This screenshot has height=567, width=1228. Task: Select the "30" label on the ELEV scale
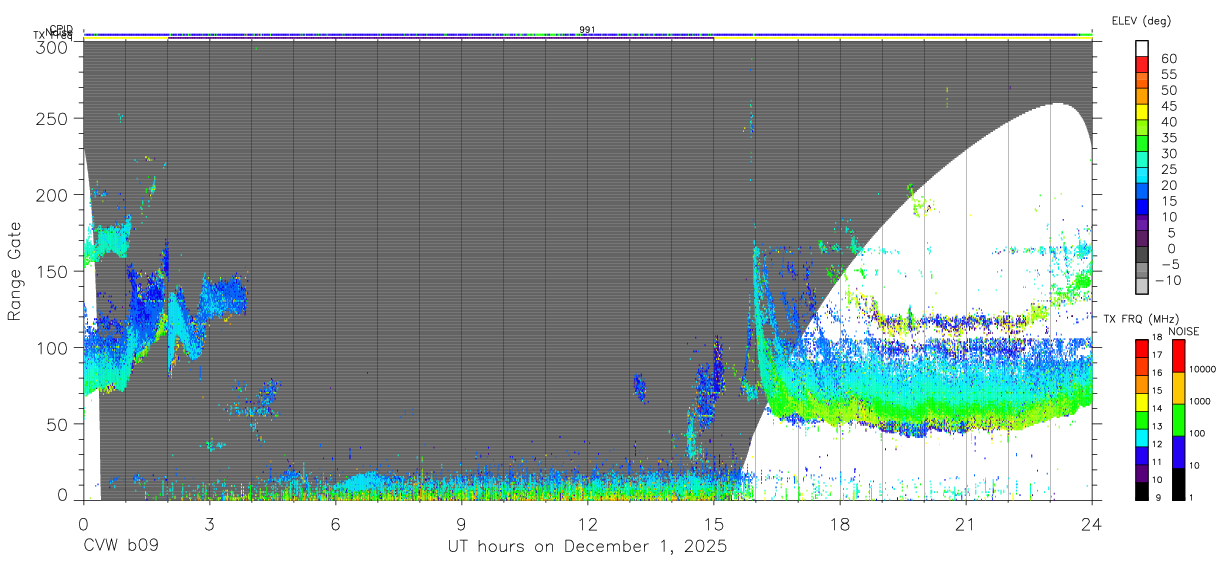tap(1168, 153)
